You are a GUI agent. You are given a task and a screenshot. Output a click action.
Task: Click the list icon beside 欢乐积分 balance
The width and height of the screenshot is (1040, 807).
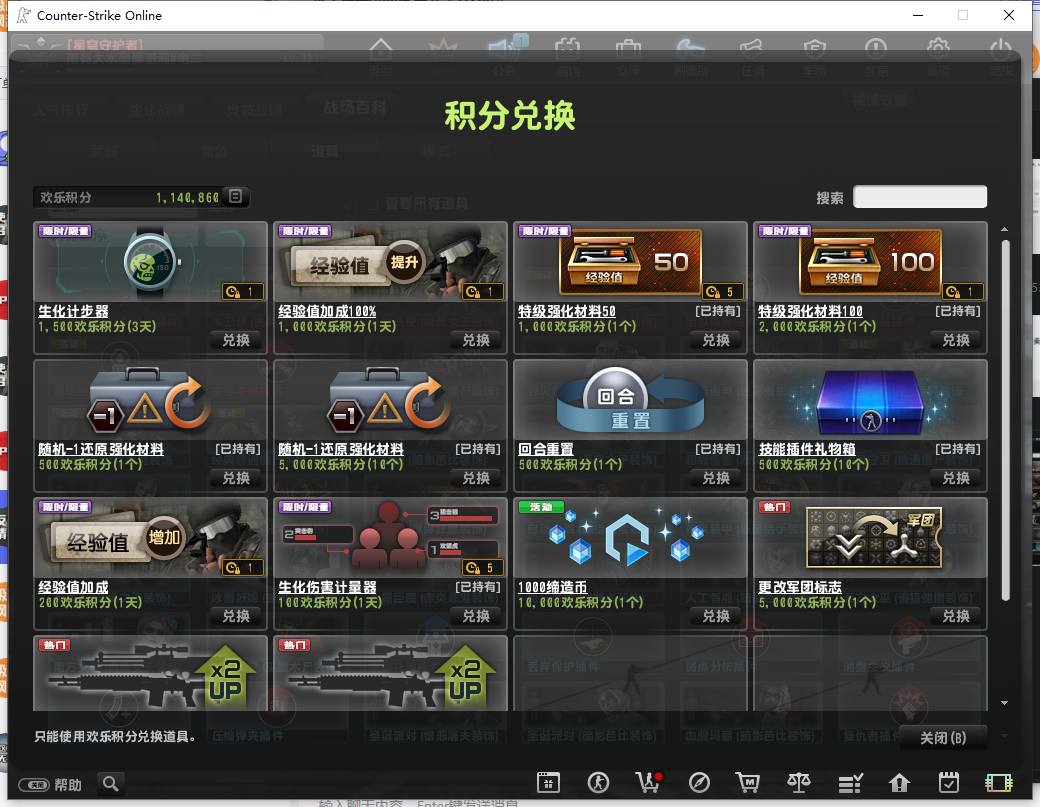pos(235,196)
